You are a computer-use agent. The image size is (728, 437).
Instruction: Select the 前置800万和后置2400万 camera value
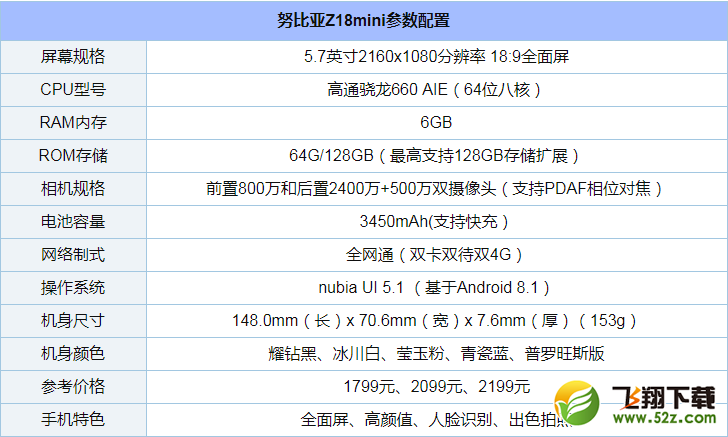pyautogui.click(x=436, y=189)
